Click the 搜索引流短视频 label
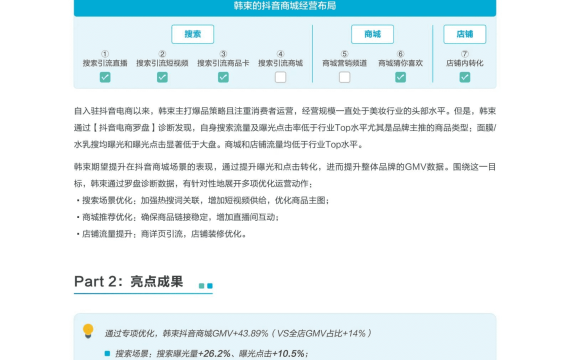Screen dimensions: 570x360 [x=162, y=63]
